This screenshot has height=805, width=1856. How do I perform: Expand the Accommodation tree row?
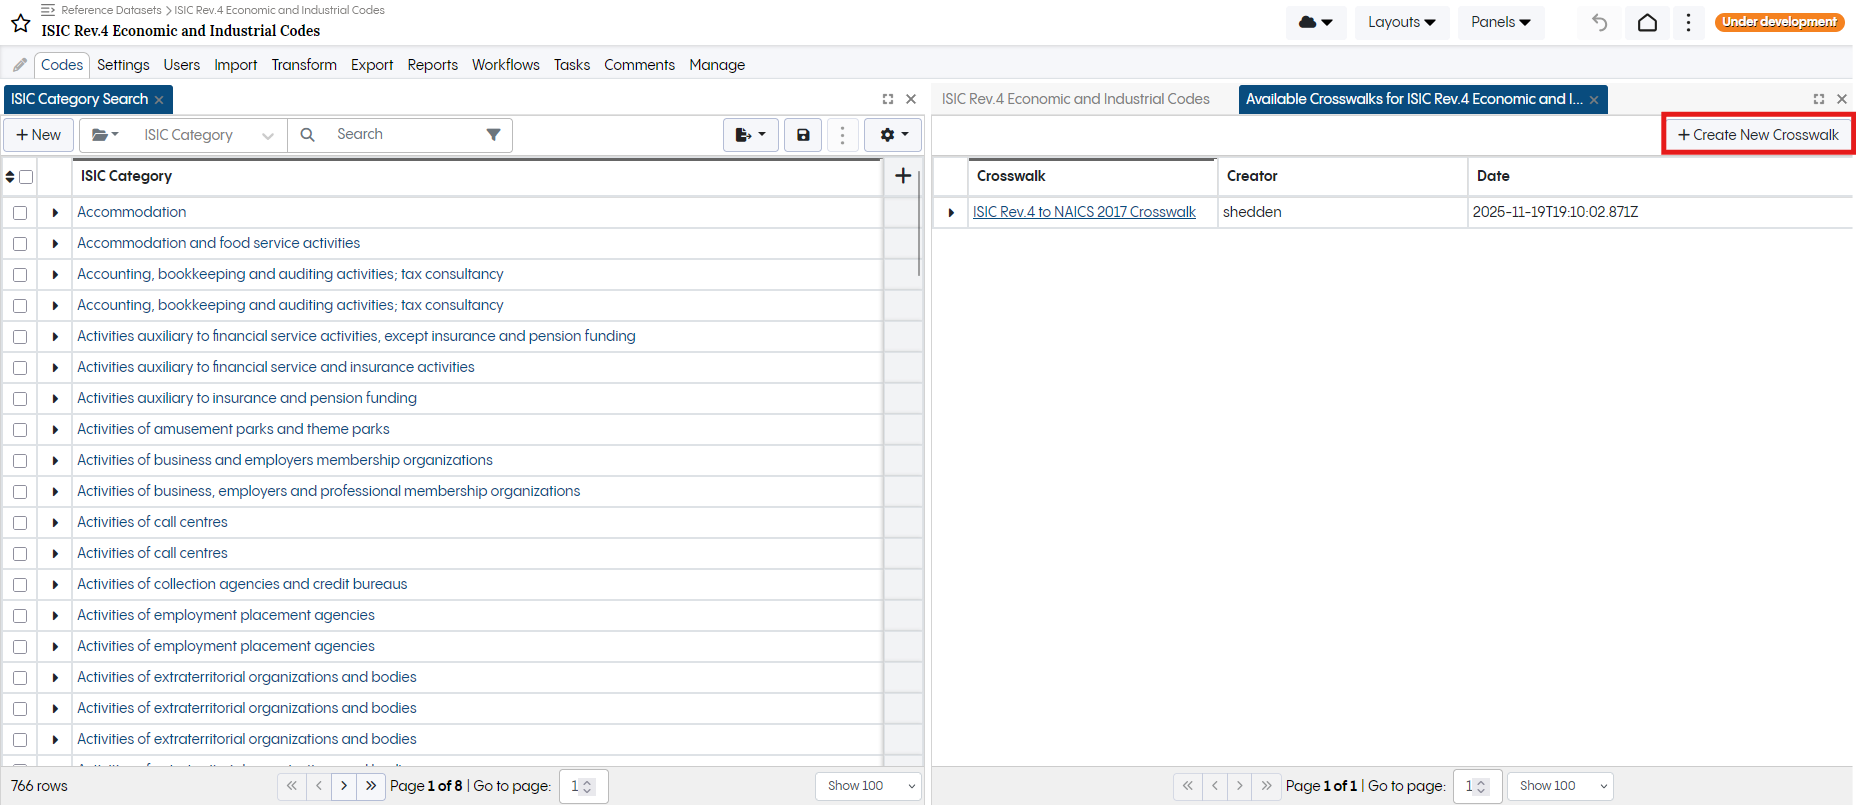click(x=55, y=213)
